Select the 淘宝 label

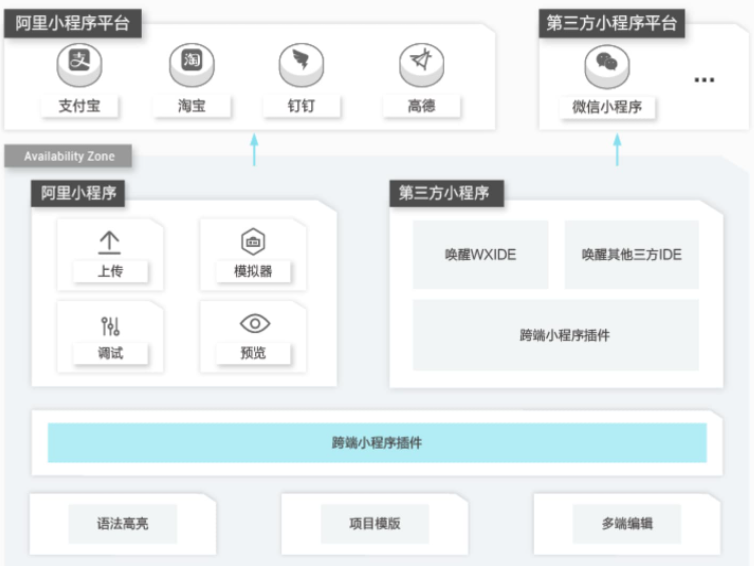pyautogui.click(x=192, y=106)
